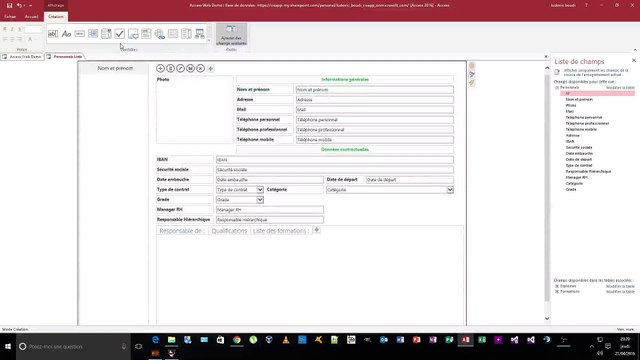Select the Informations générales heading label
640x360 pixels.
pyautogui.click(x=345, y=80)
